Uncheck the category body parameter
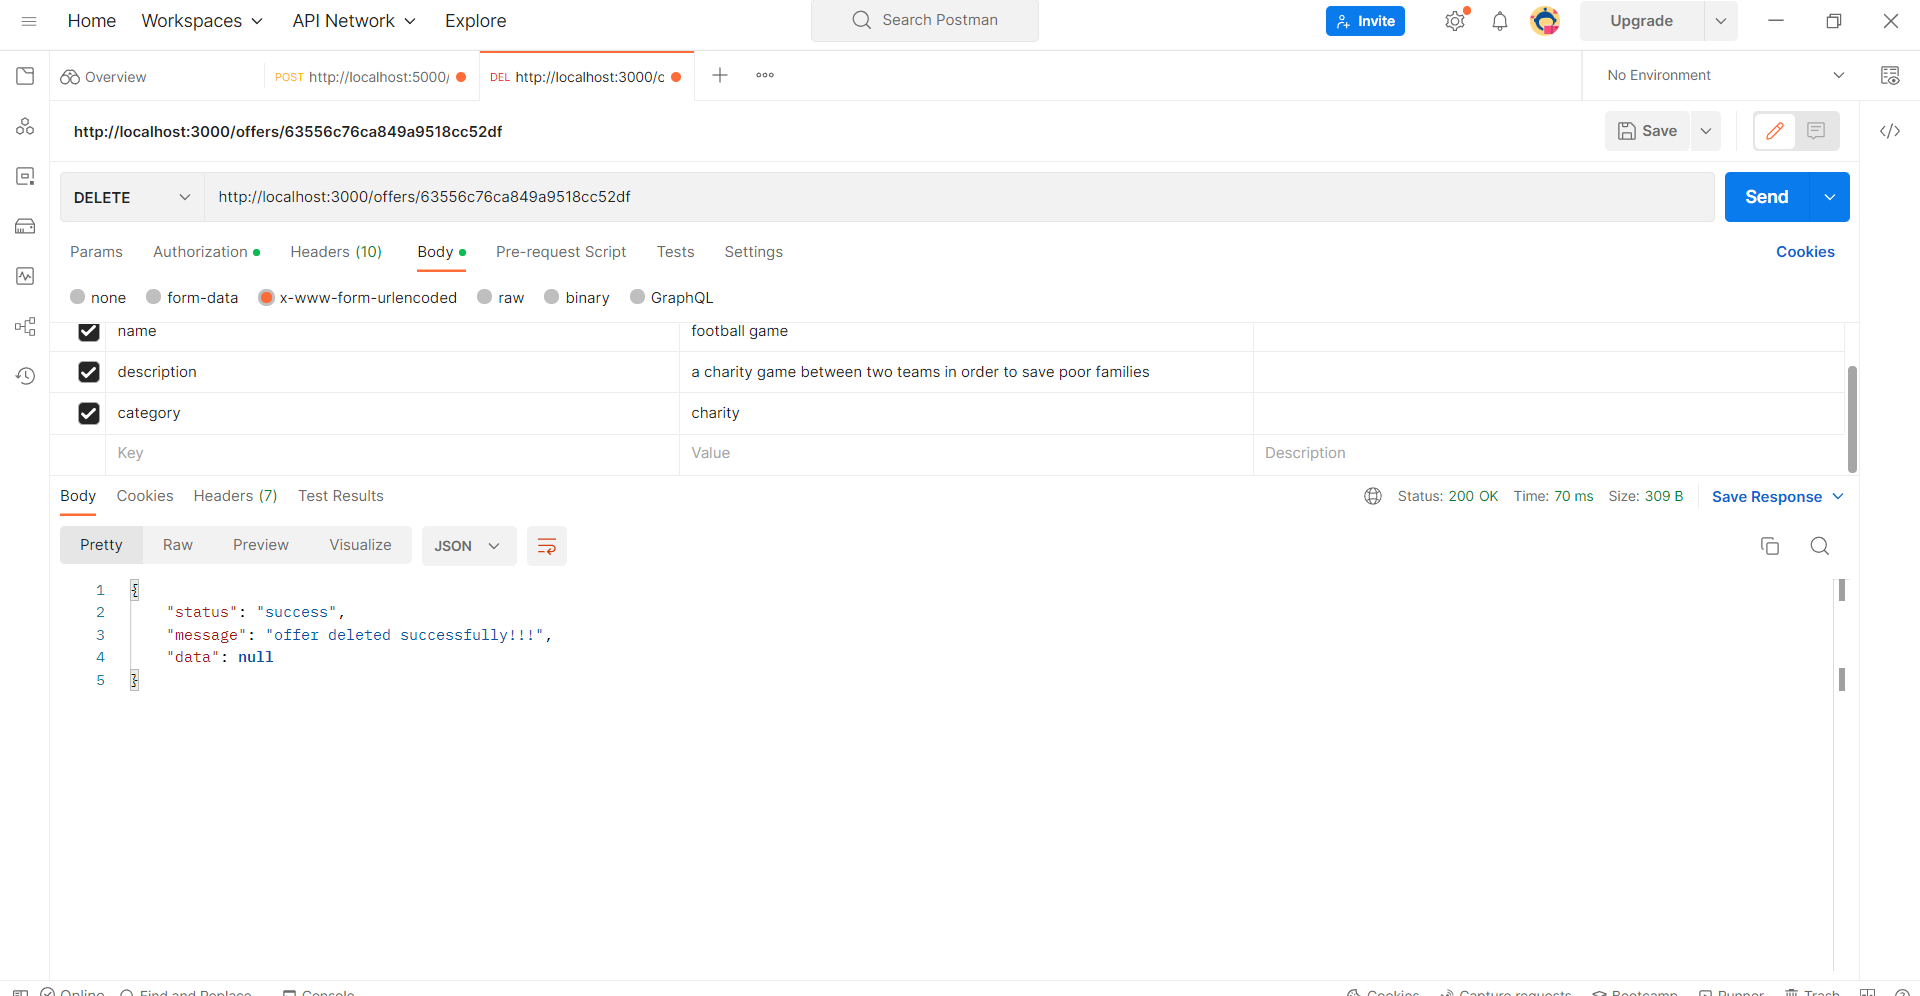Viewport: 1920px width, 996px height. point(89,413)
